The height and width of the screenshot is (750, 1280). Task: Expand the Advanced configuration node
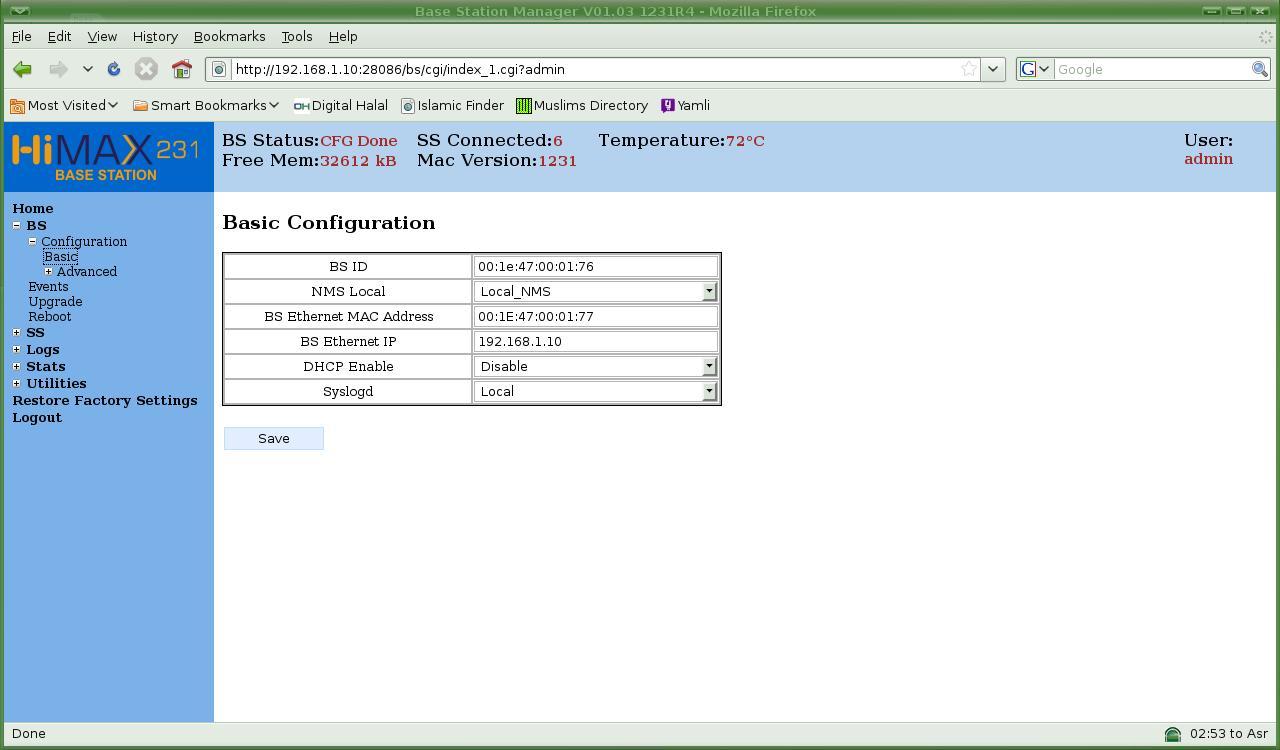coord(48,272)
